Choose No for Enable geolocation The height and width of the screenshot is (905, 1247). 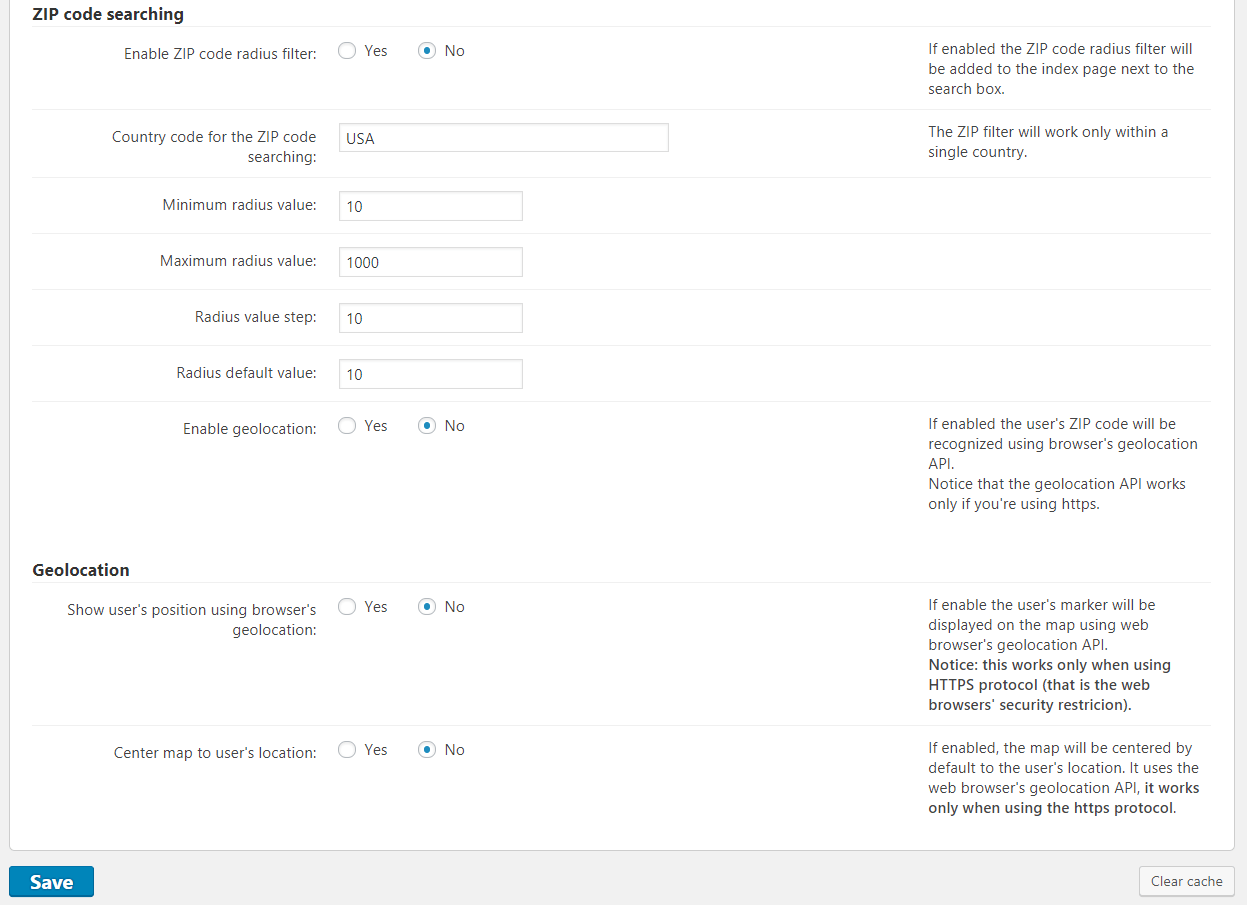tap(427, 426)
